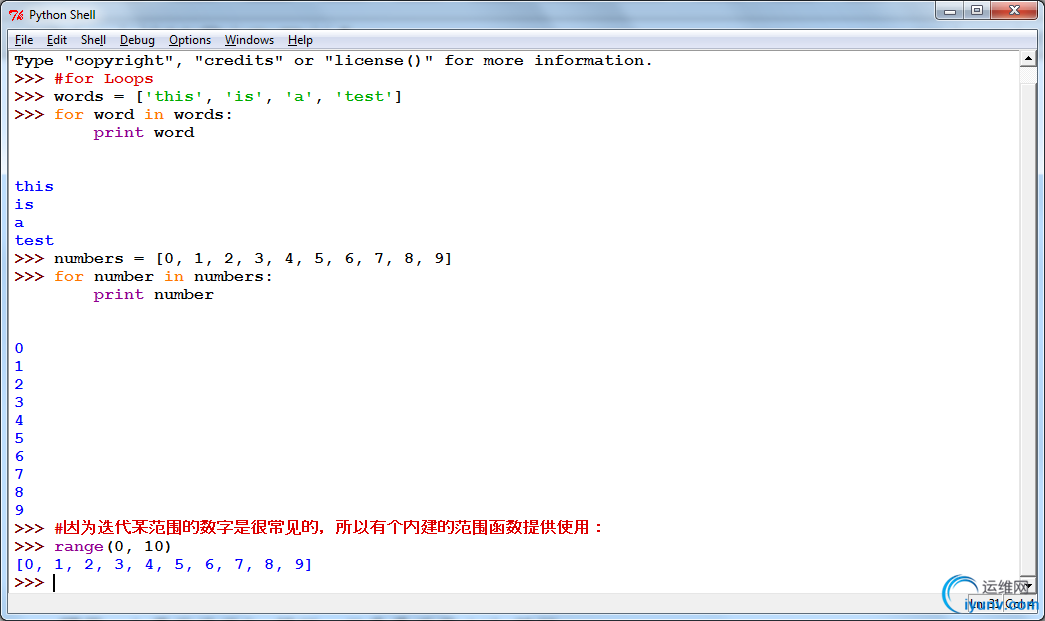Click the output line '9'

[19, 510]
